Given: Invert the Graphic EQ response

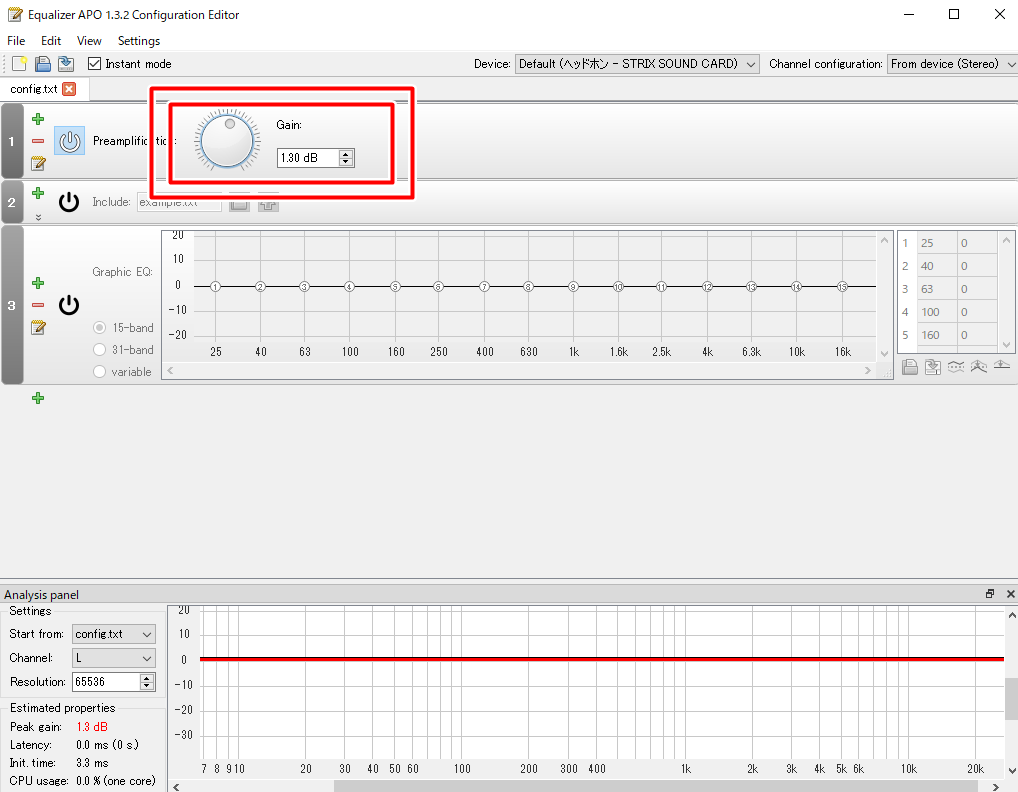Looking at the screenshot, I should [x=956, y=367].
